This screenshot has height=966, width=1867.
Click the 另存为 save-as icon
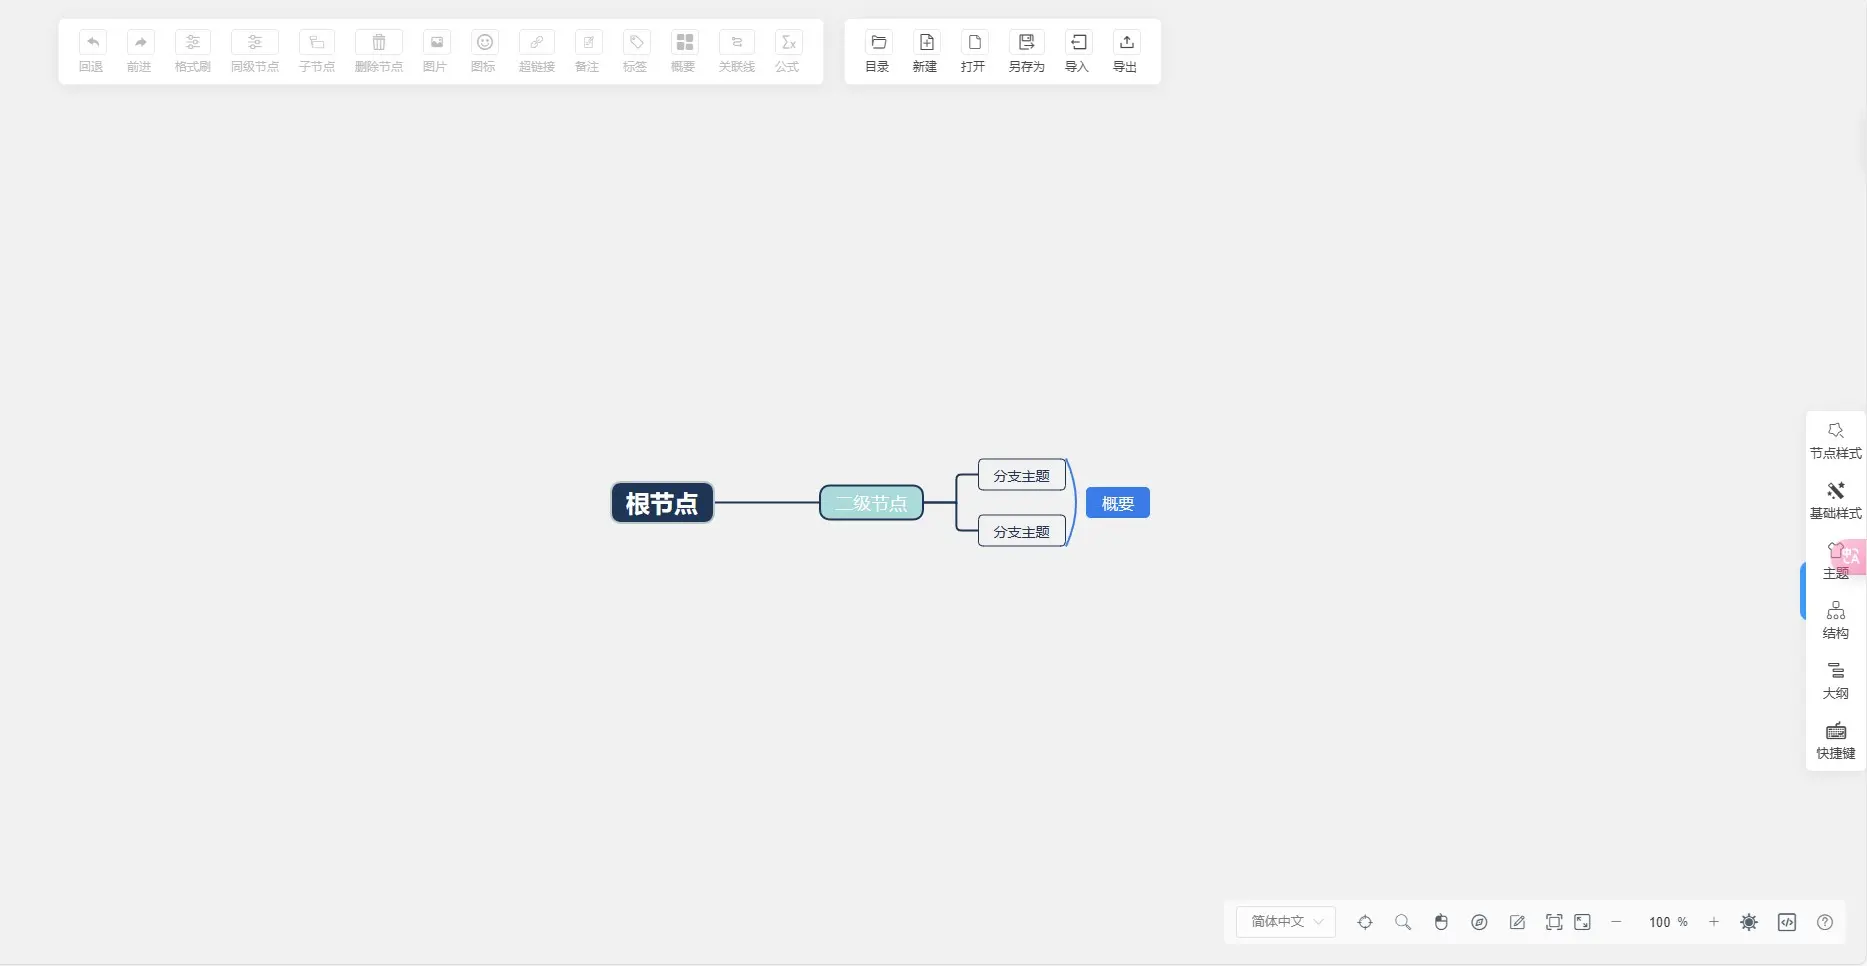click(1026, 51)
